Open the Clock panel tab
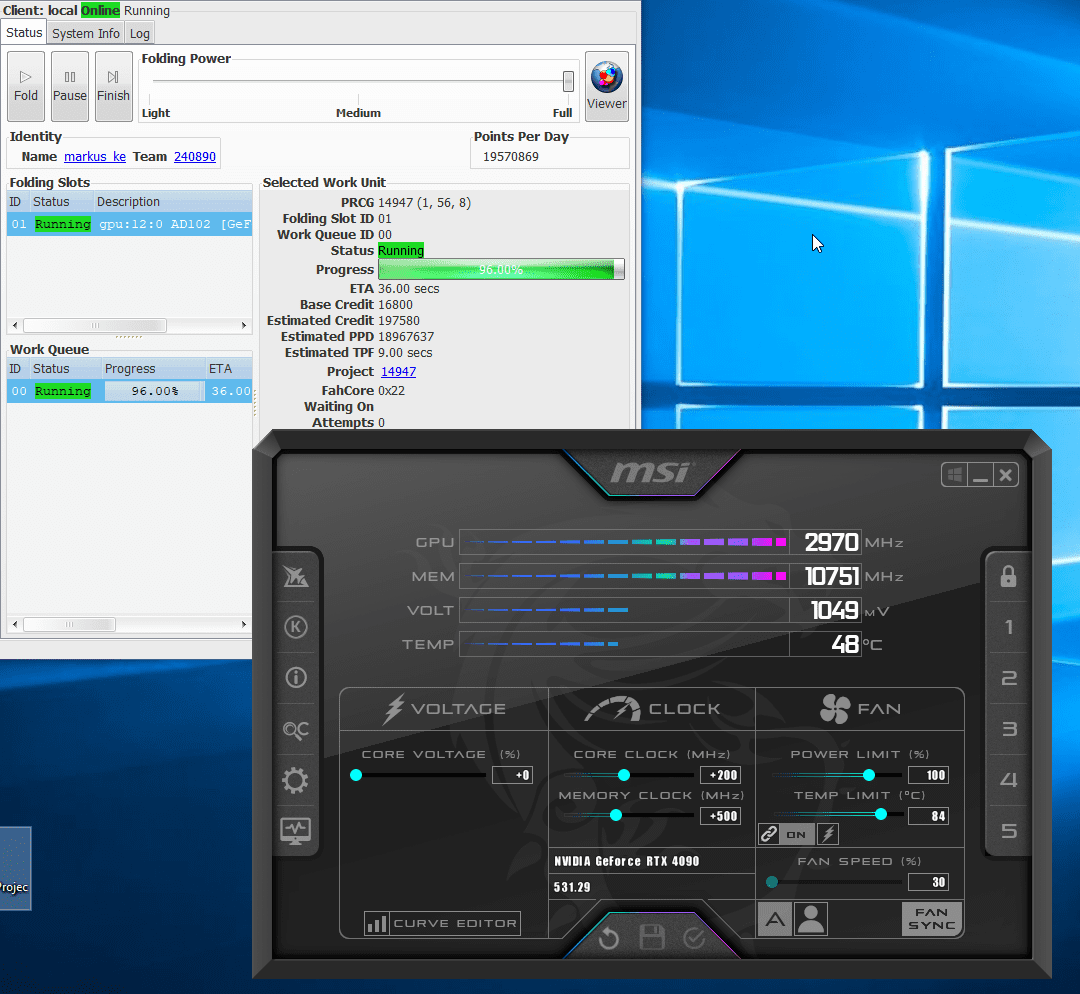 652,709
